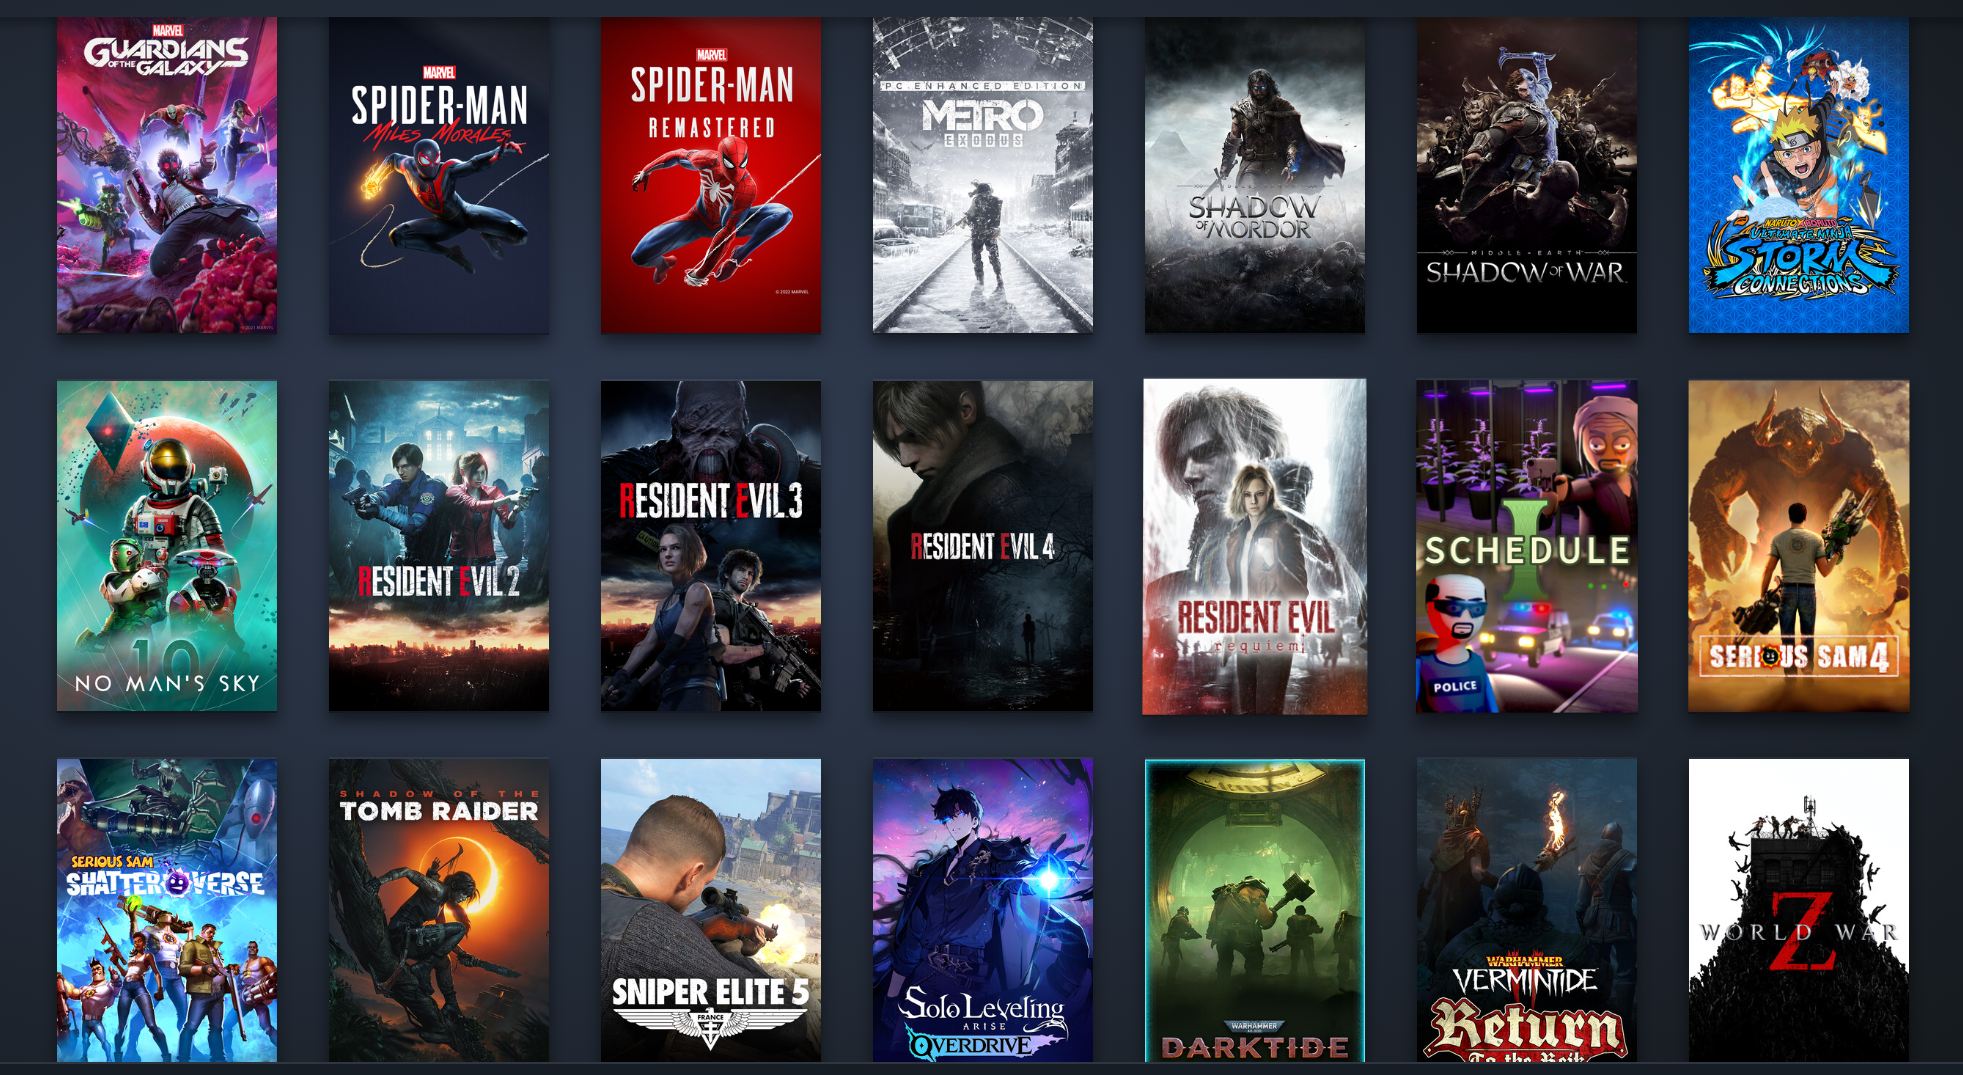Choose the Shadow of War game tile
Image resolution: width=1963 pixels, height=1075 pixels.
coord(1527,175)
